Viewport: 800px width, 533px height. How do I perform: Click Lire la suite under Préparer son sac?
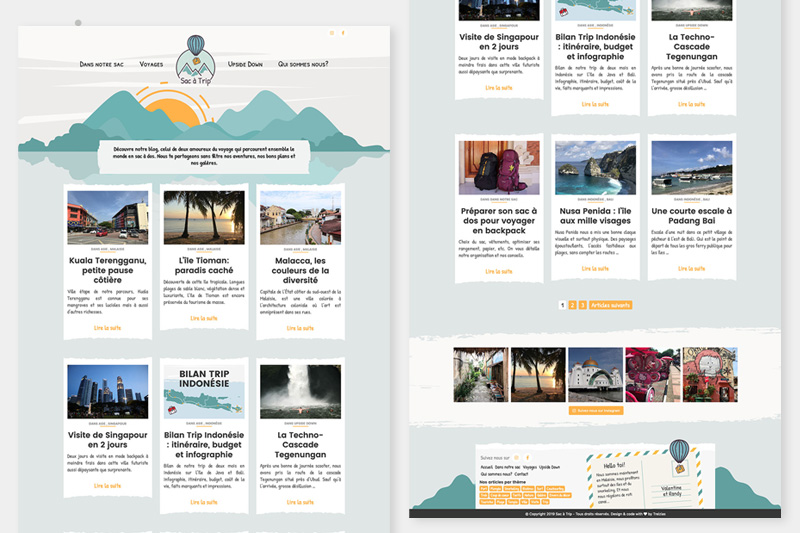pyautogui.click(x=499, y=271)
